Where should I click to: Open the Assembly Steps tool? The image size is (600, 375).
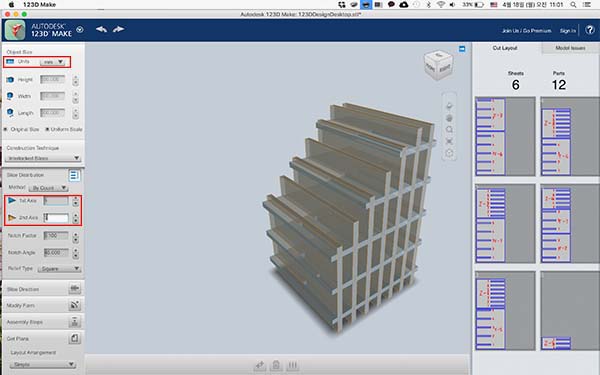[74, 321]
